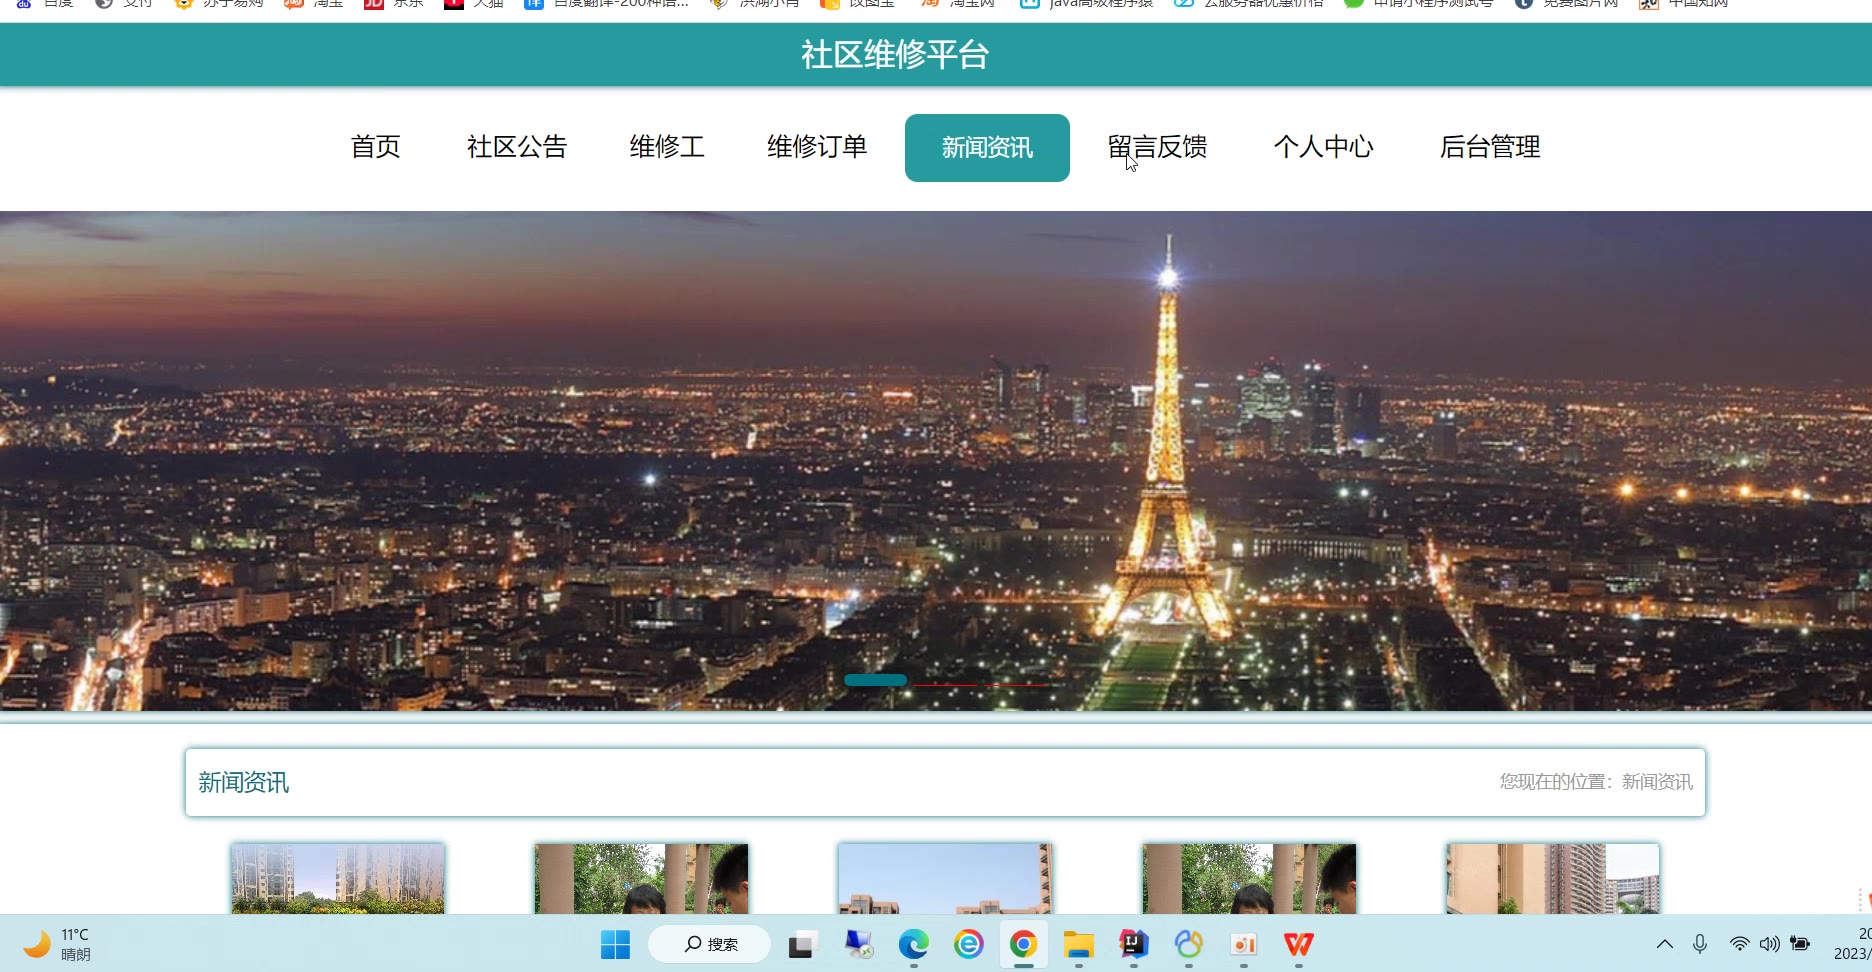Expand the hidden system tray icons
1872x972 pixels.
coord(1665,944)
